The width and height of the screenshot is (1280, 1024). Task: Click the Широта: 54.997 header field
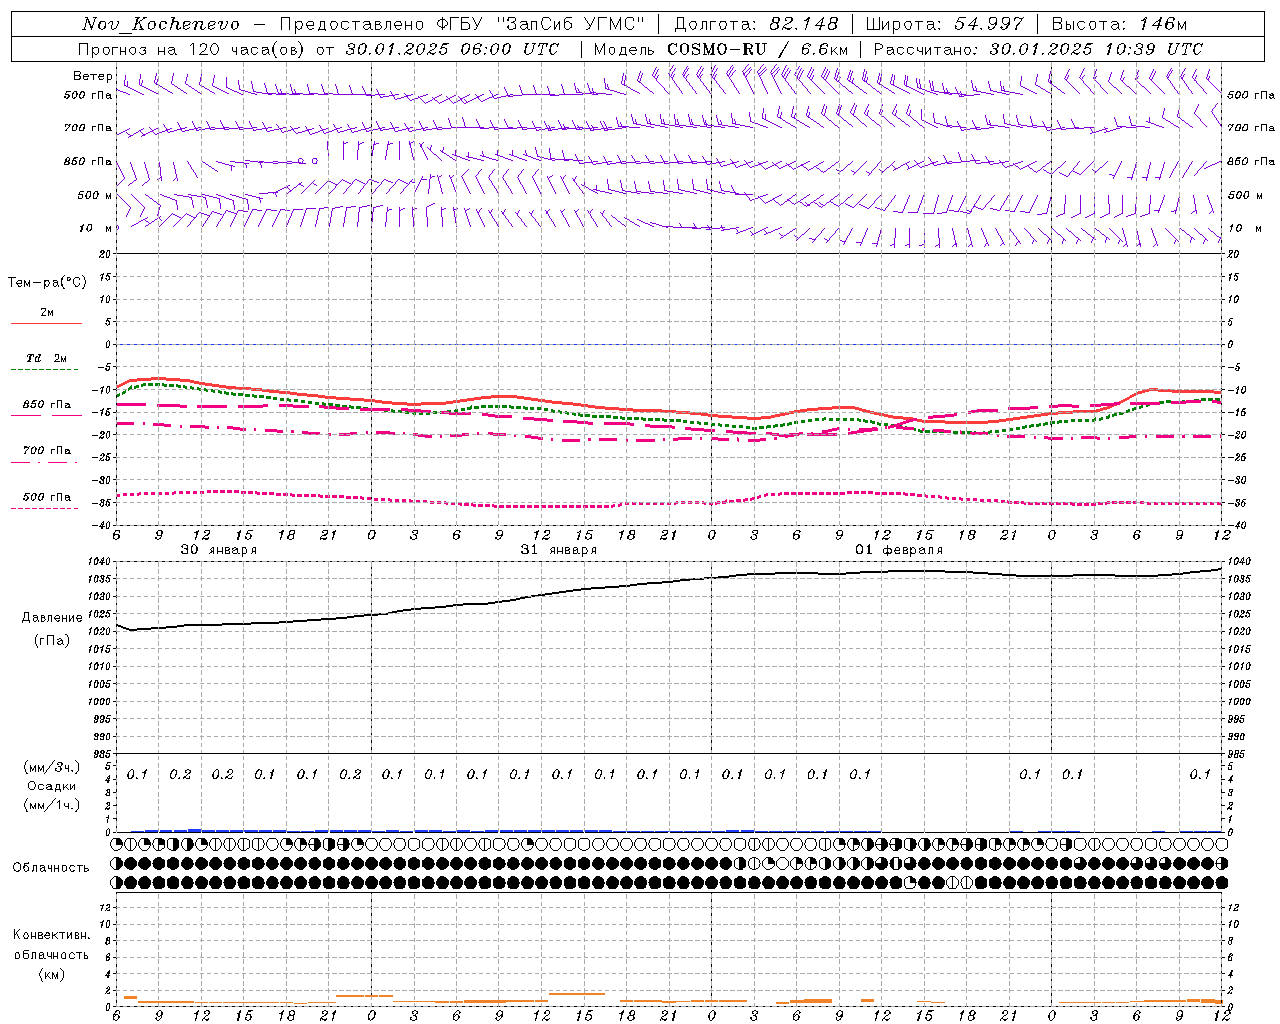[x=945, y=24]
